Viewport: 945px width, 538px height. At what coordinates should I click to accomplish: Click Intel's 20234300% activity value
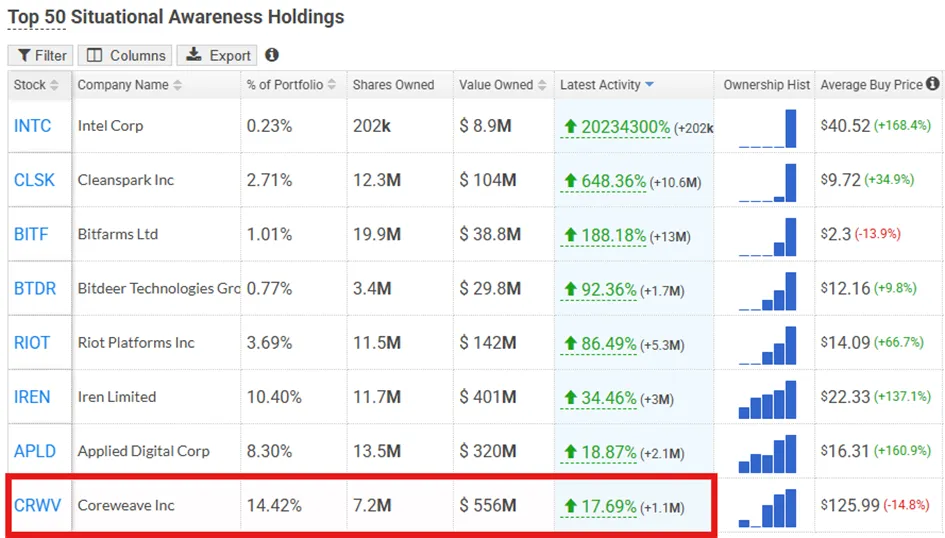[x=615, y=127]
